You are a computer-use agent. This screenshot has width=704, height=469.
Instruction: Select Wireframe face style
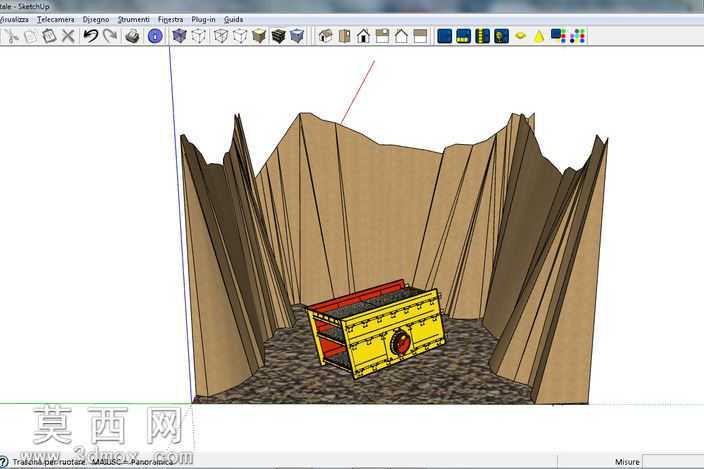(x=221, y=36)
